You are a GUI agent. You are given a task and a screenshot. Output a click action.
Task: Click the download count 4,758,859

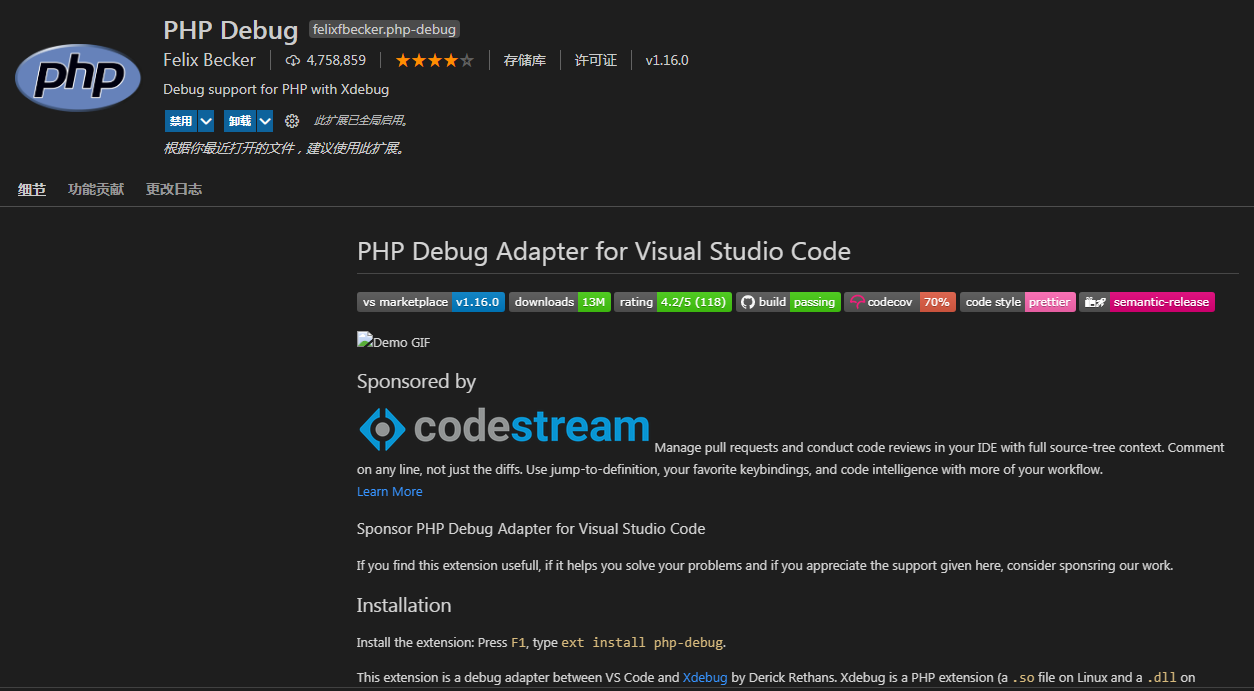point(336,60)
